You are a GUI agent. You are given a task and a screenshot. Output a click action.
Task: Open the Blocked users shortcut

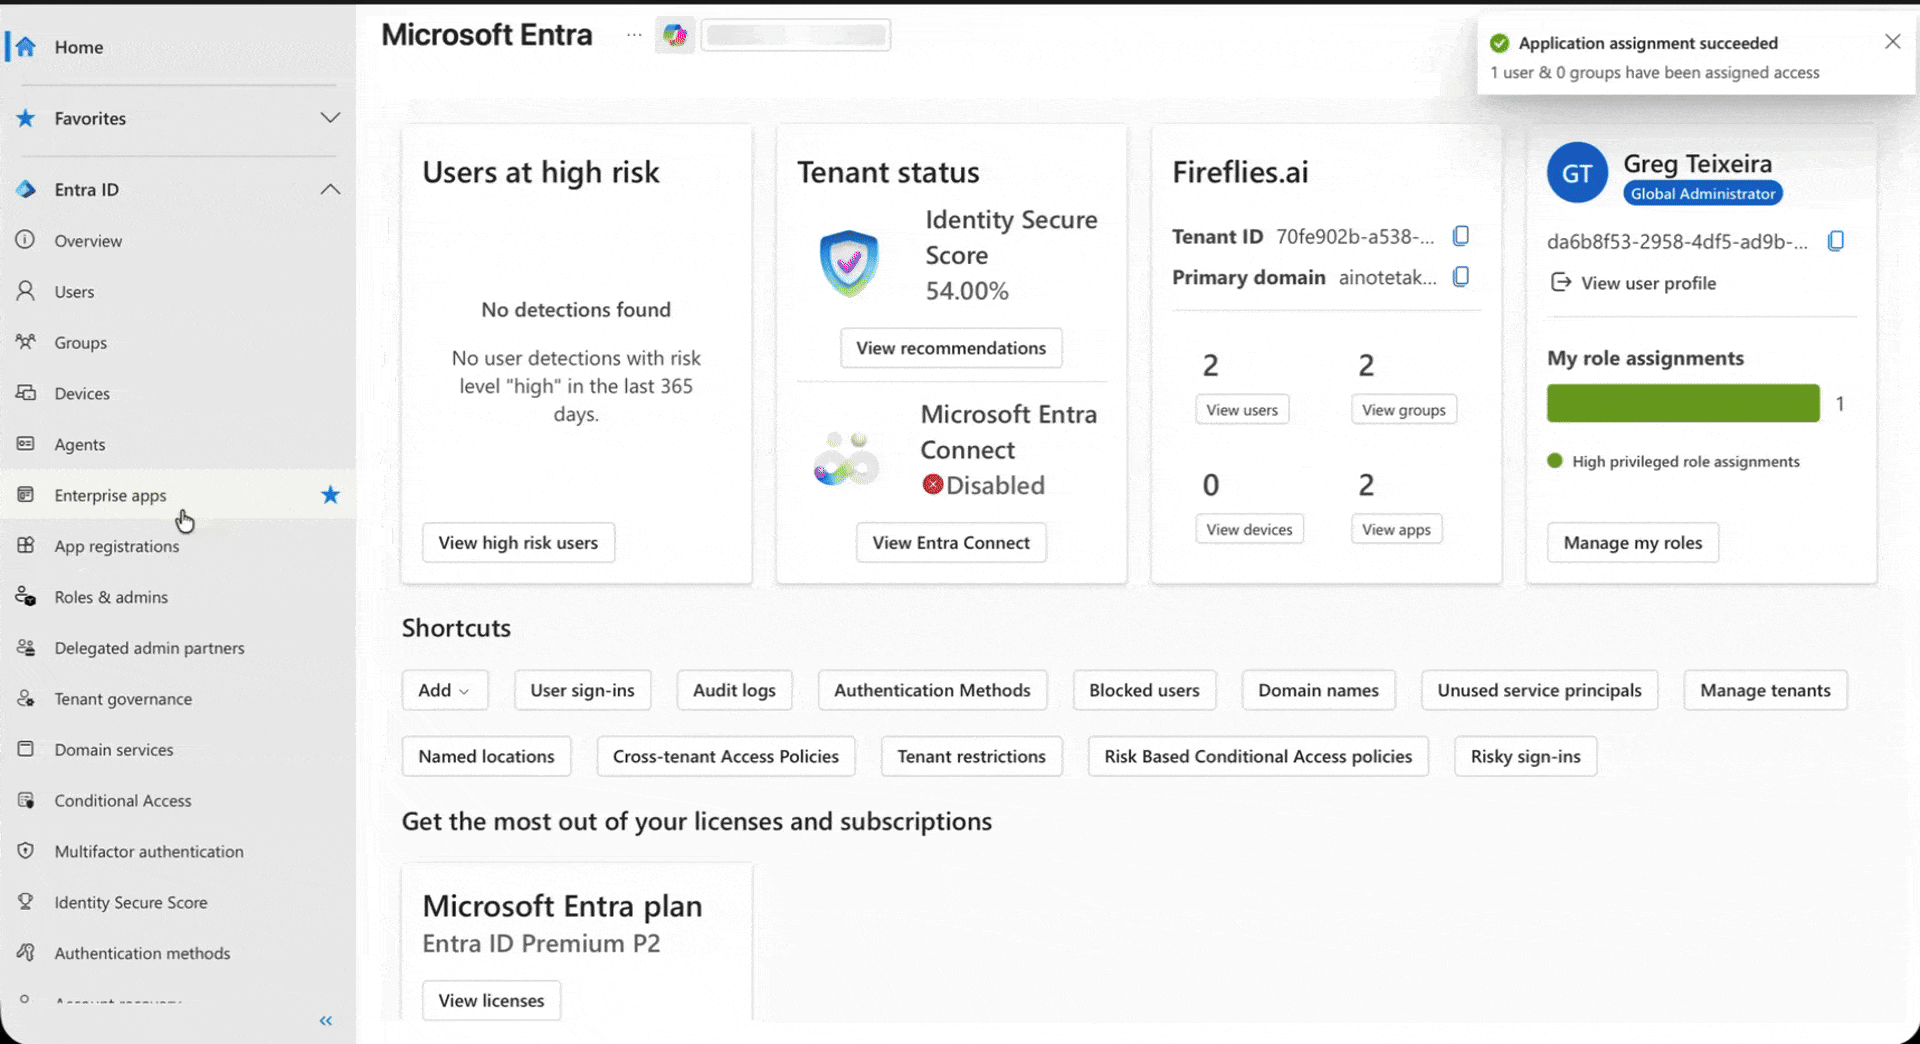pos(1144,690)
